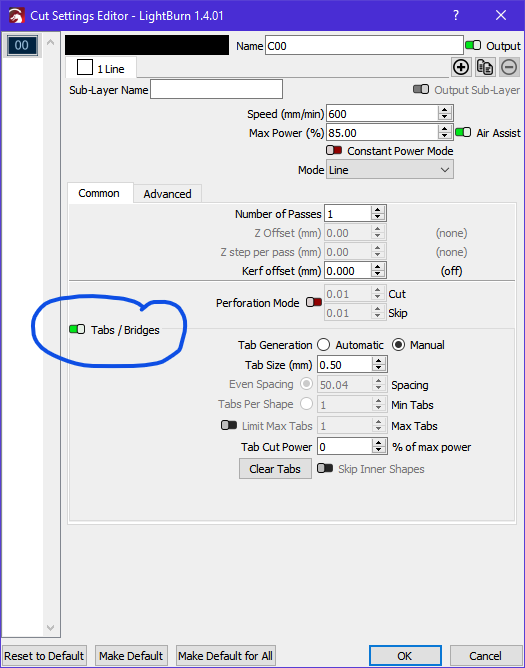The height and width of the screenshot is (668, 525).
Task: Increase Kerf offset value
Action: [378, 267]
